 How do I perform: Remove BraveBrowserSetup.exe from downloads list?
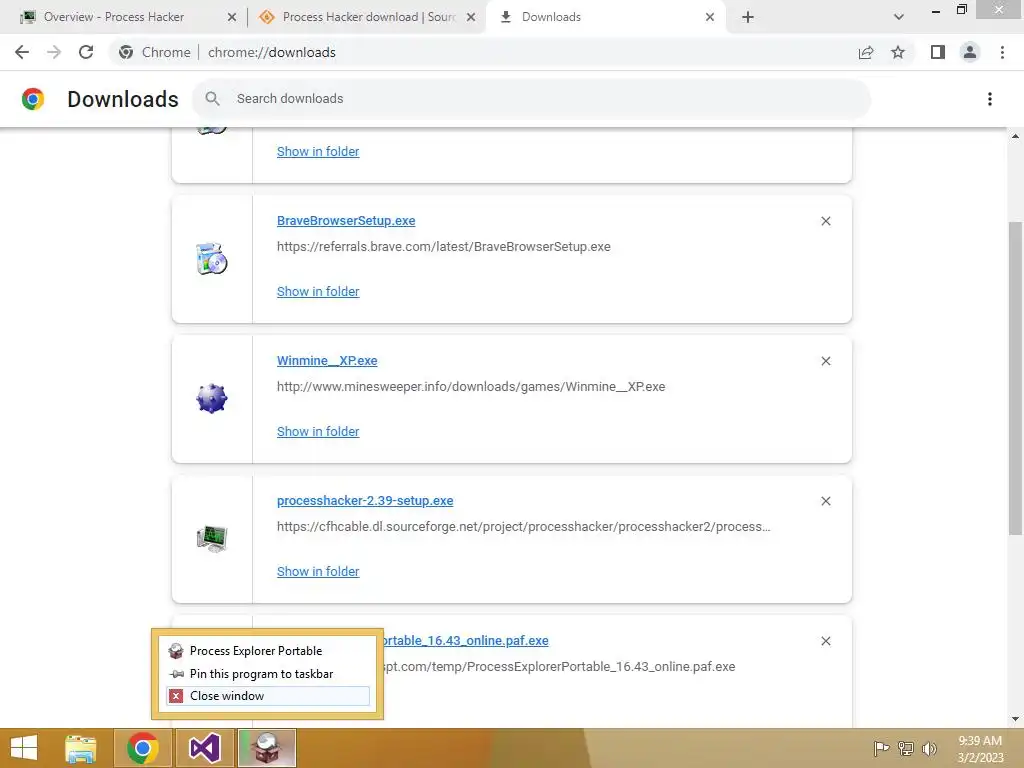[826, 221]
